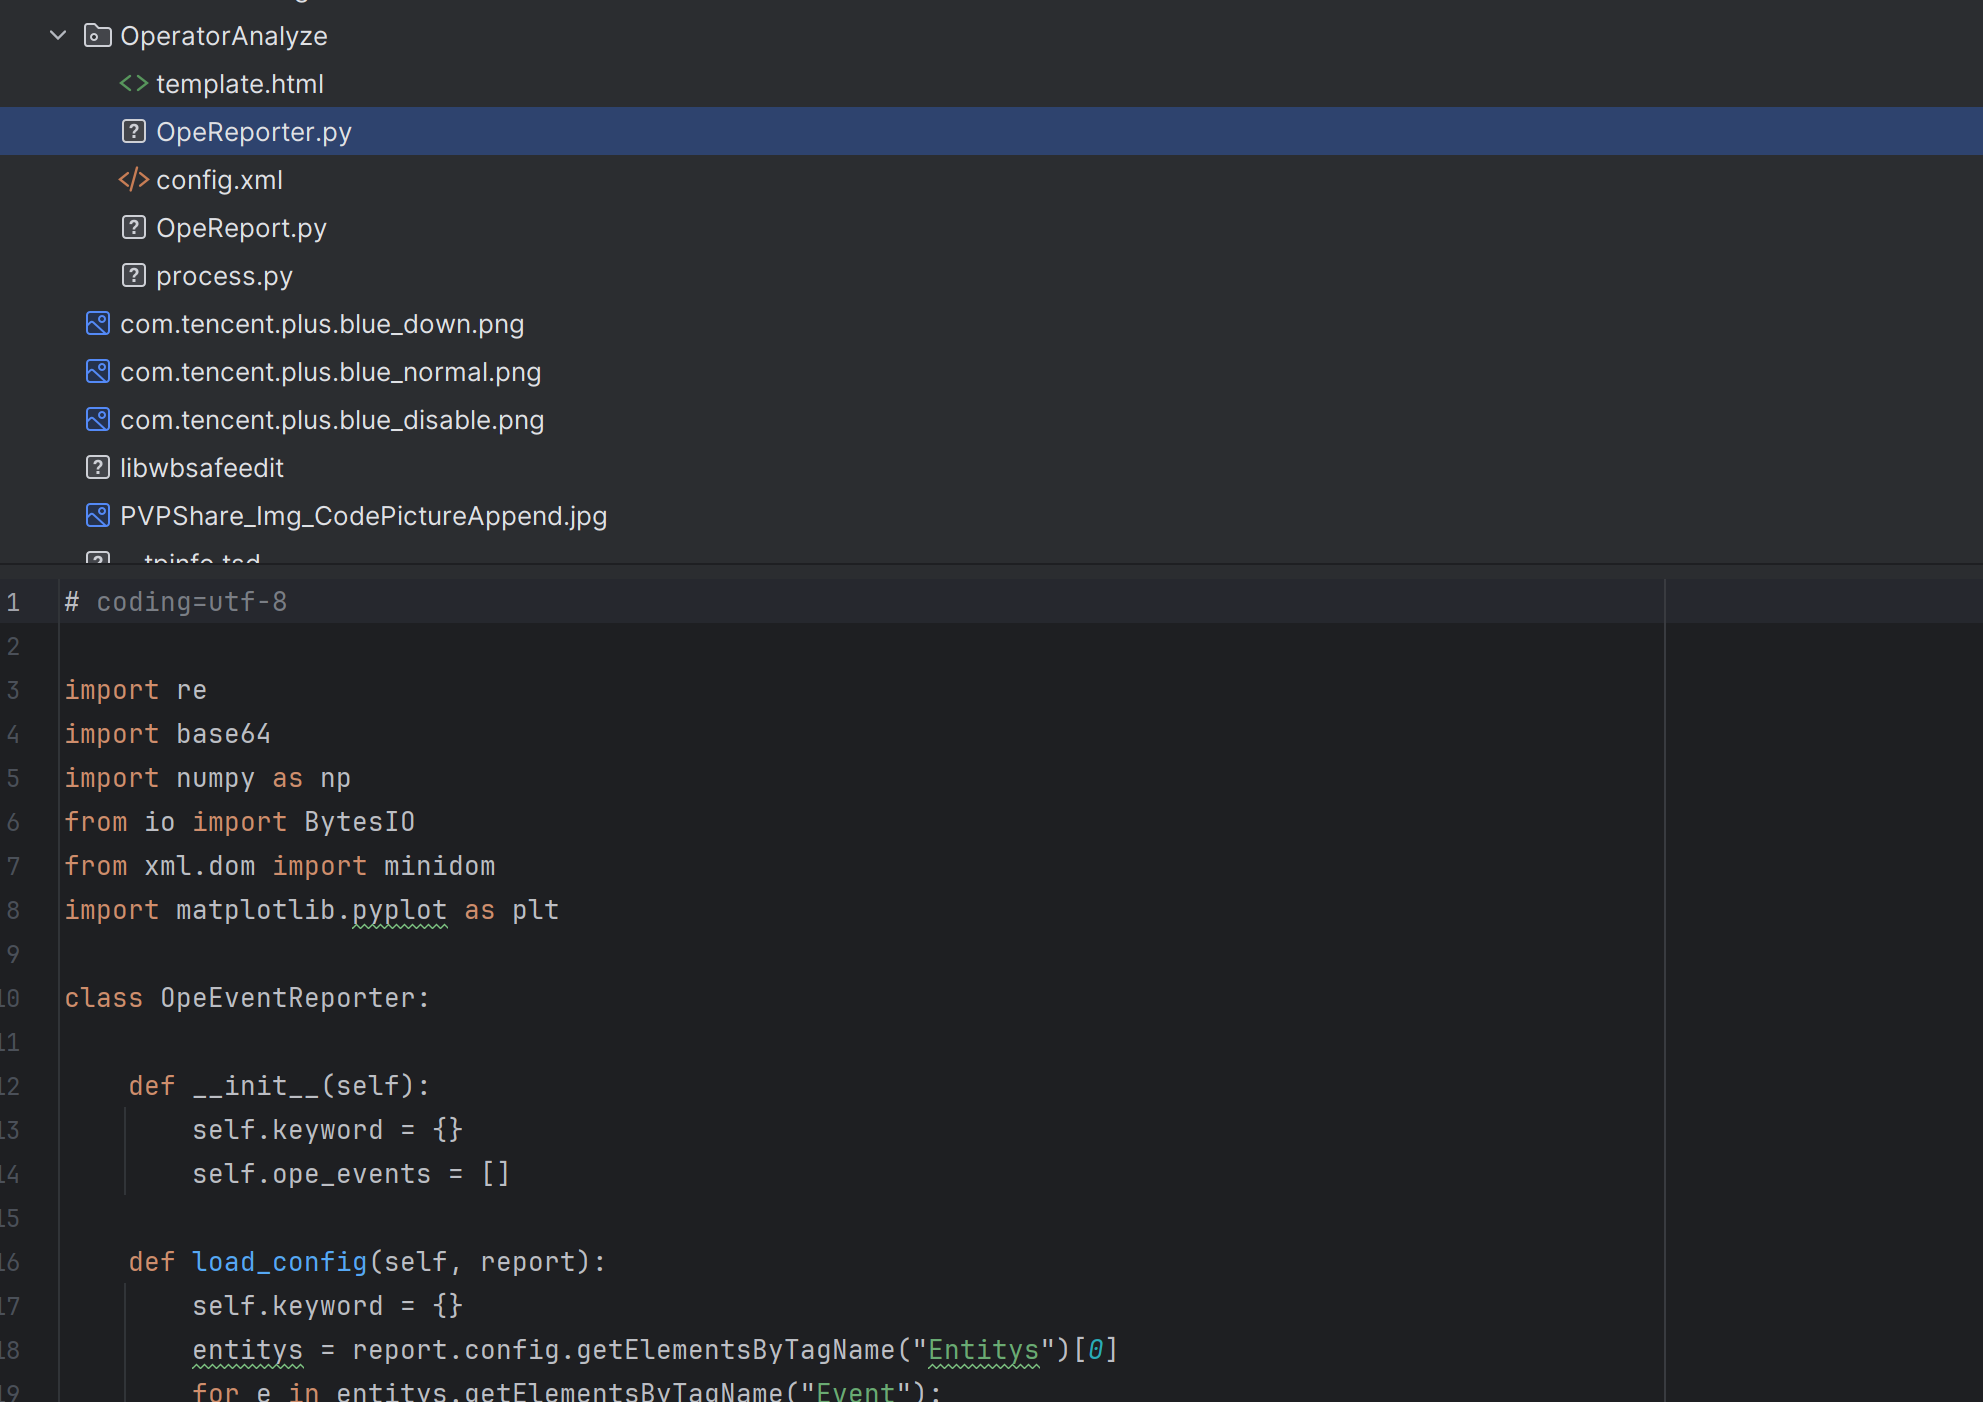
Task: Click the OperatorAnalyze folder icon
Action: [97, 36]
